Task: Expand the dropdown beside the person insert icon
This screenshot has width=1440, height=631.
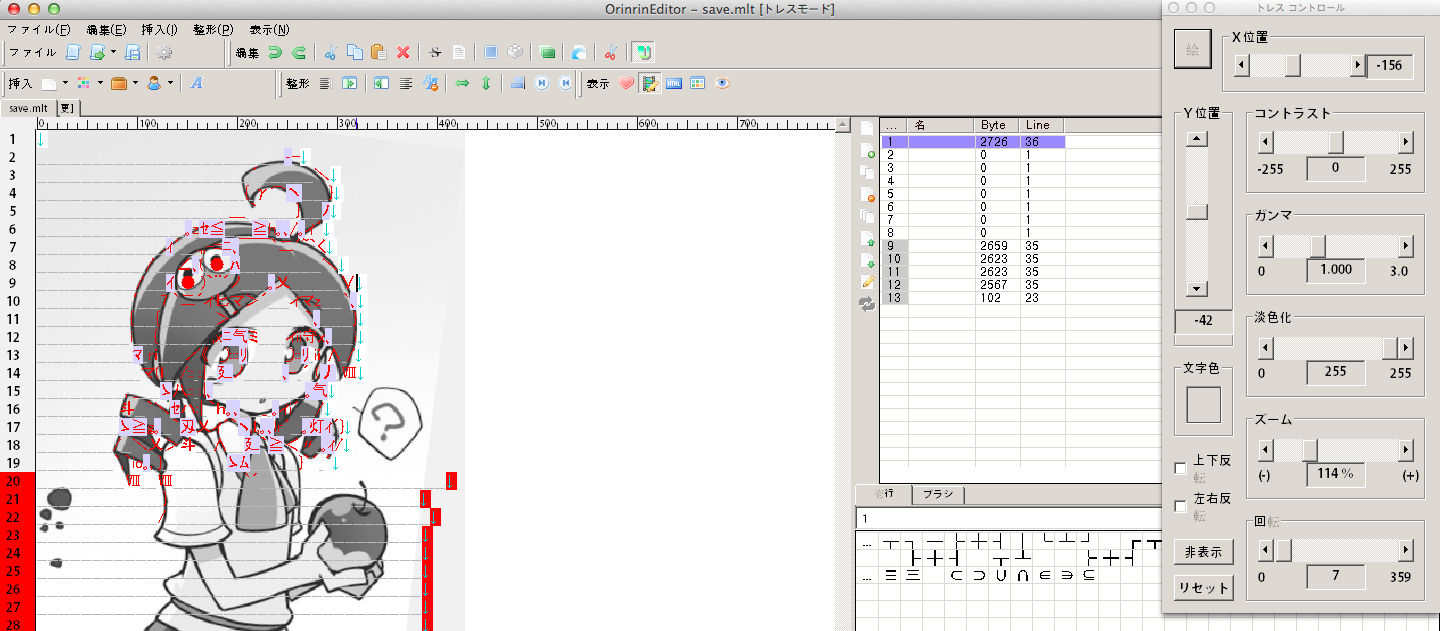Action: tap(170, 83)
